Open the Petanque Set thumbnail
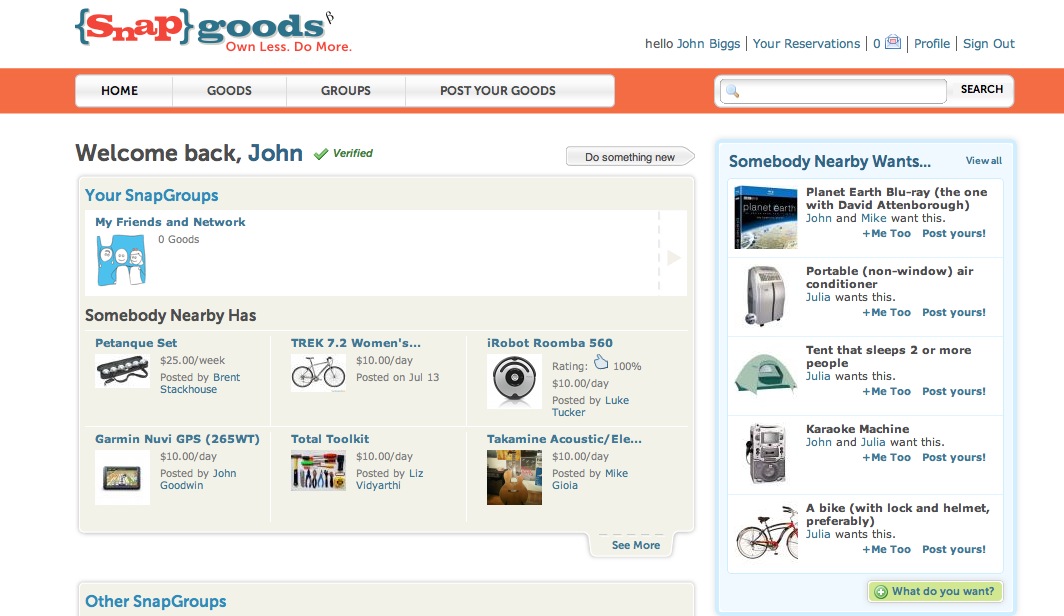Screen dimensions: 1064x616 click(122, 371)
